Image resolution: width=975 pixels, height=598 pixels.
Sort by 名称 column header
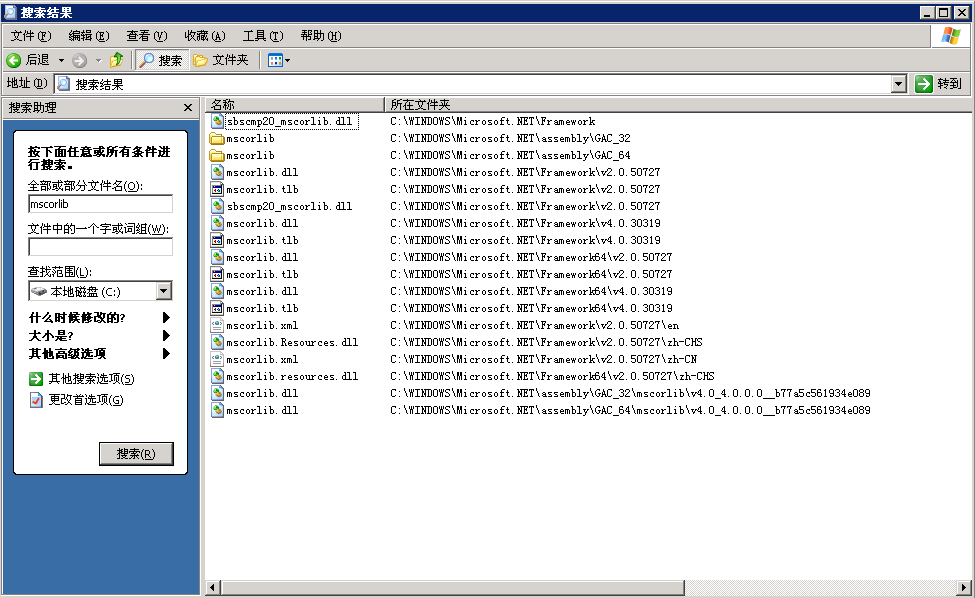click(x=294, y=104)
